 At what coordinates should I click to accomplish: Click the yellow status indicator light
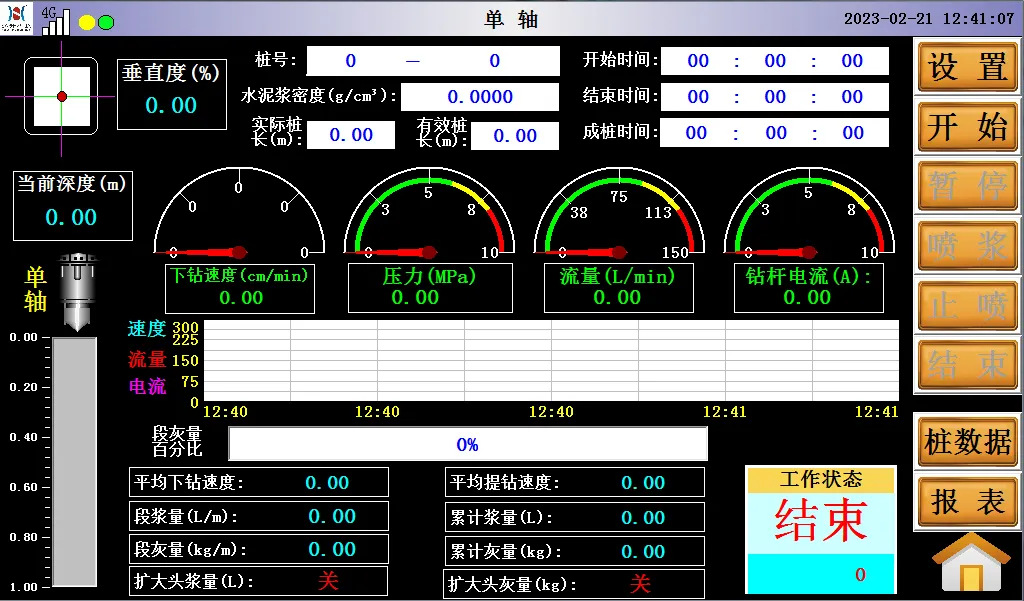tap(87, 22)
